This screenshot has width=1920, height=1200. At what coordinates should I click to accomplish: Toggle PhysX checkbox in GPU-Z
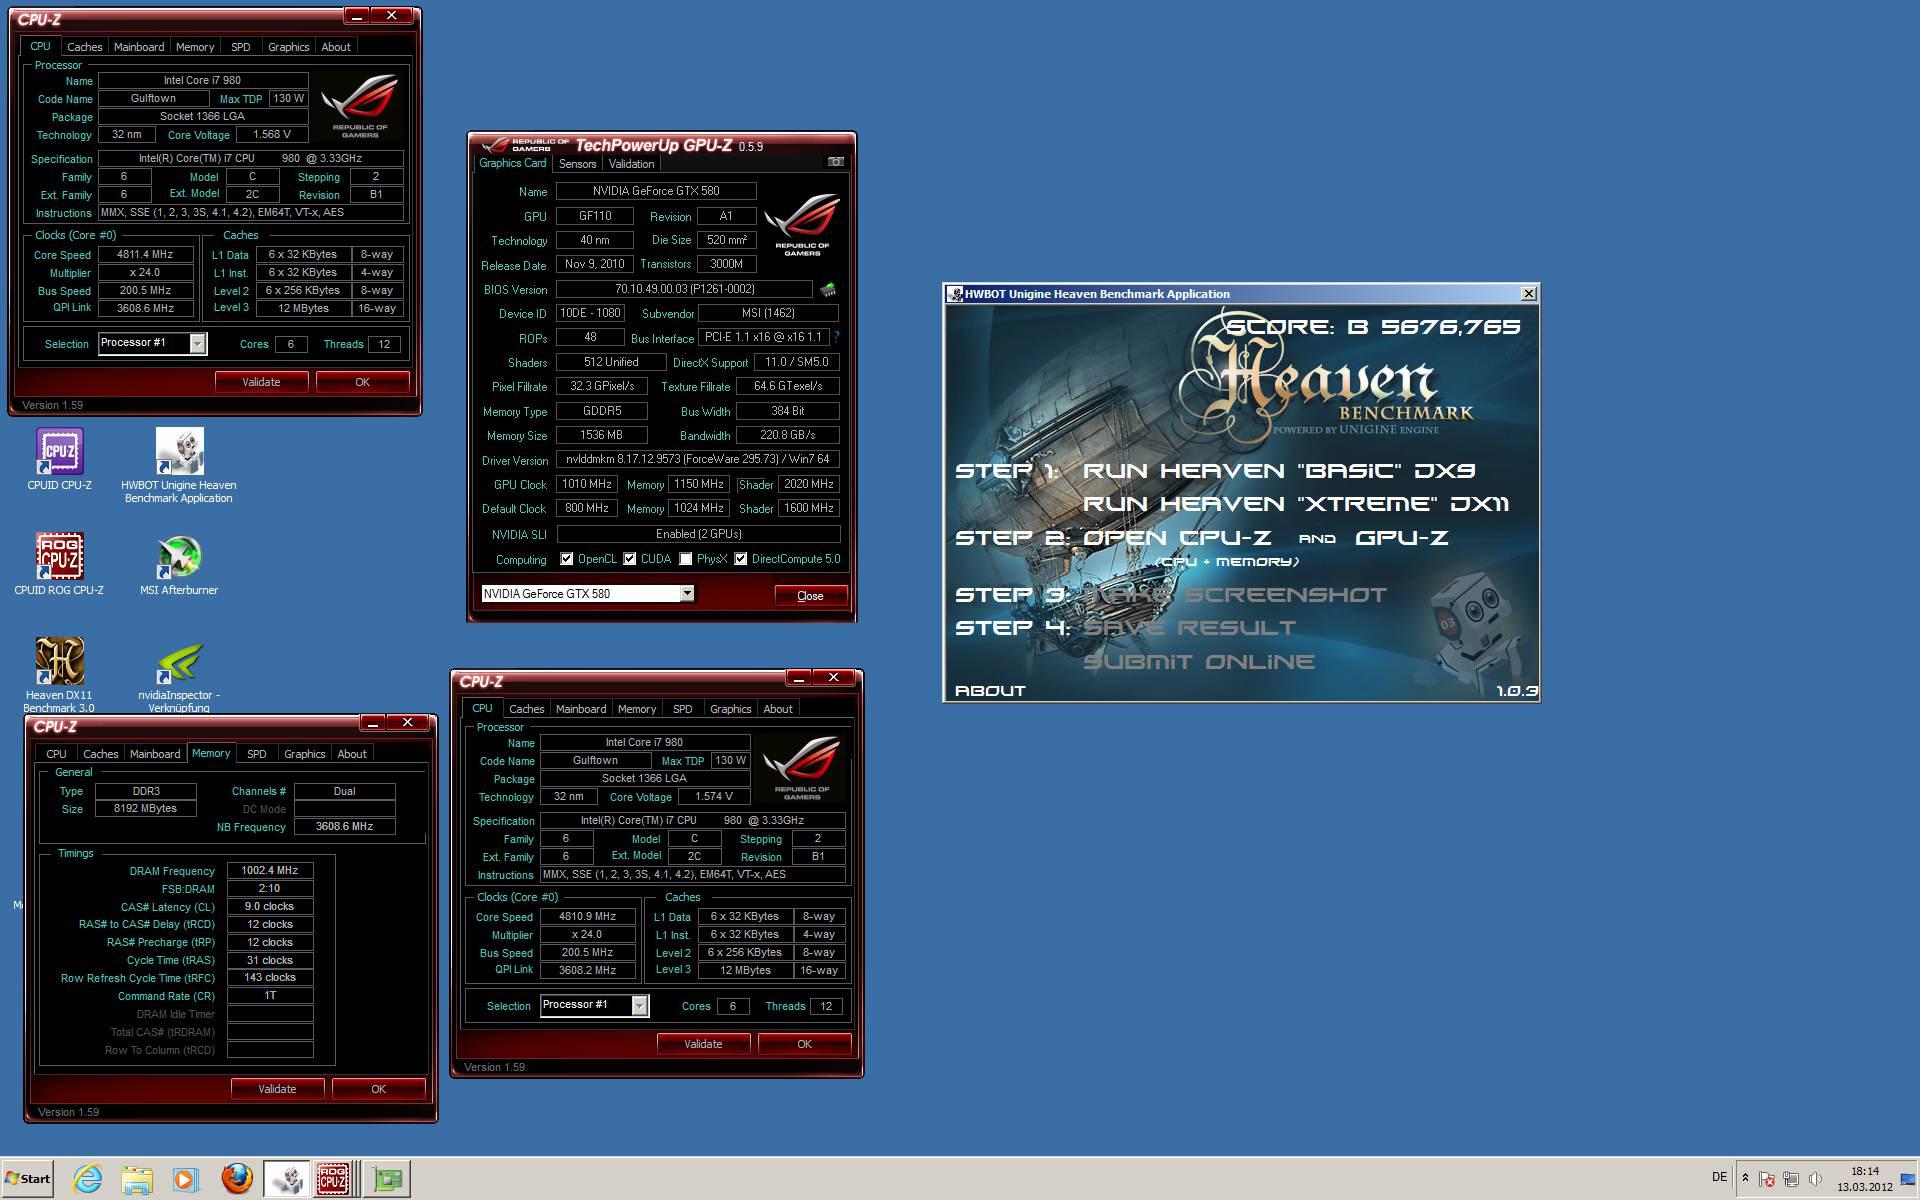pos(686,559)
